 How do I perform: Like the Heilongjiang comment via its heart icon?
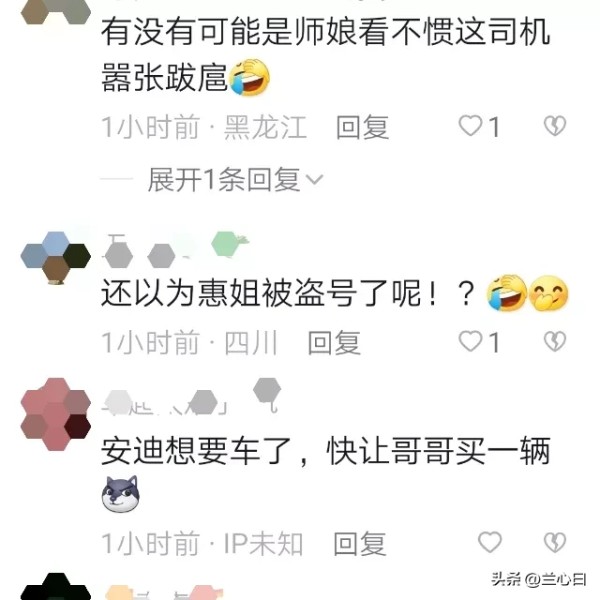click(470, 126)
